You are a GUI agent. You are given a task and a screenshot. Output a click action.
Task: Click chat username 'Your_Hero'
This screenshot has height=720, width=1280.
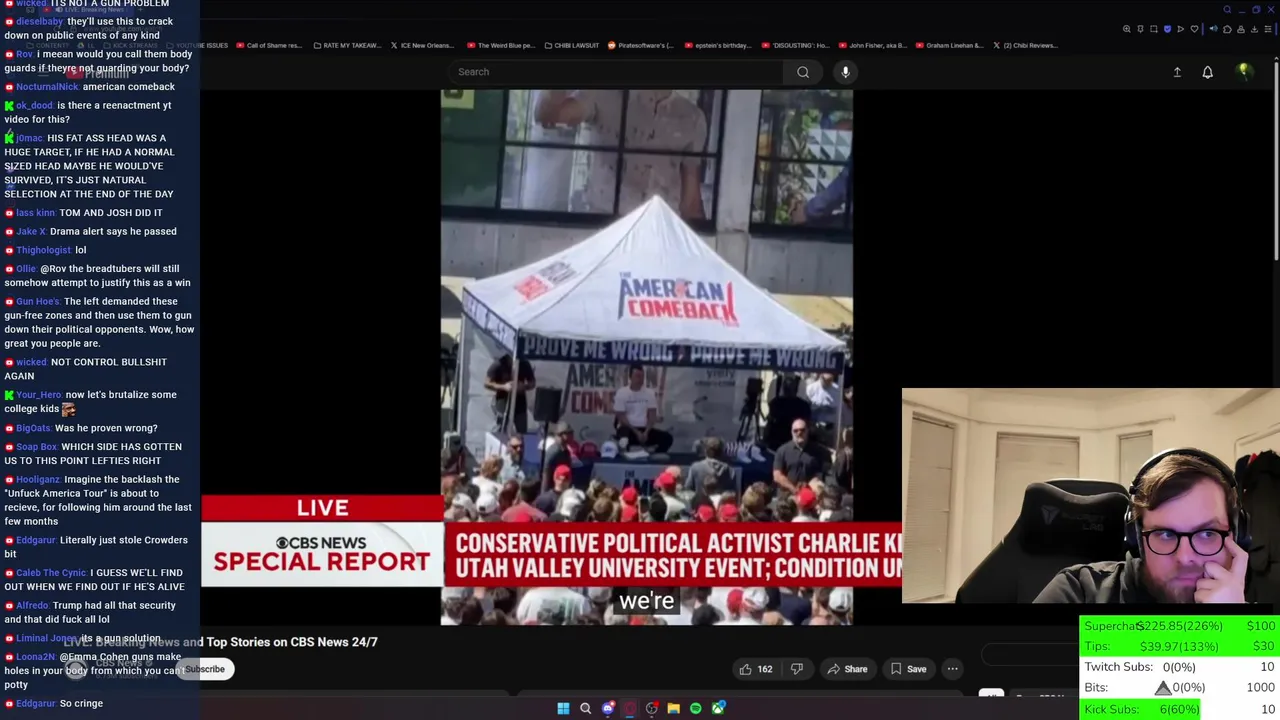click(x=39, y=395)
